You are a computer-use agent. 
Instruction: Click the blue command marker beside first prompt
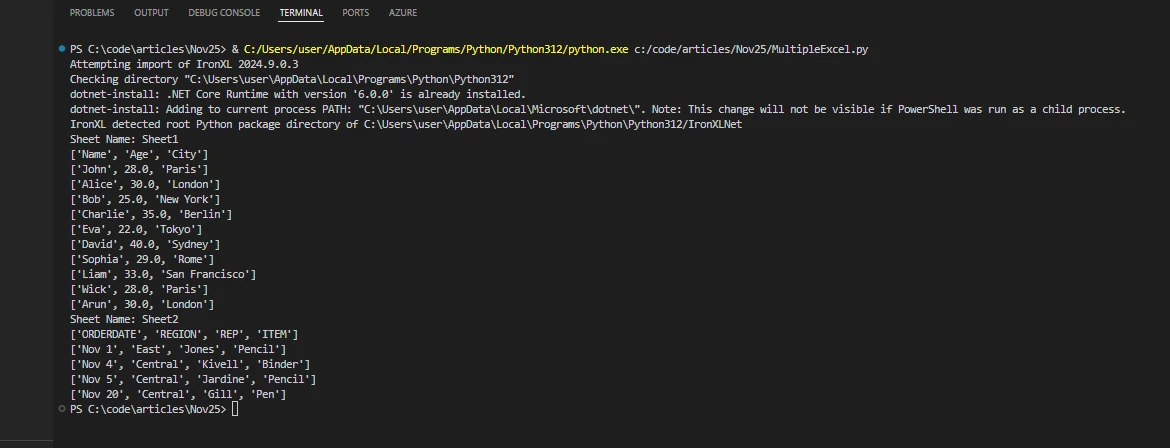(x=62, y=49)
